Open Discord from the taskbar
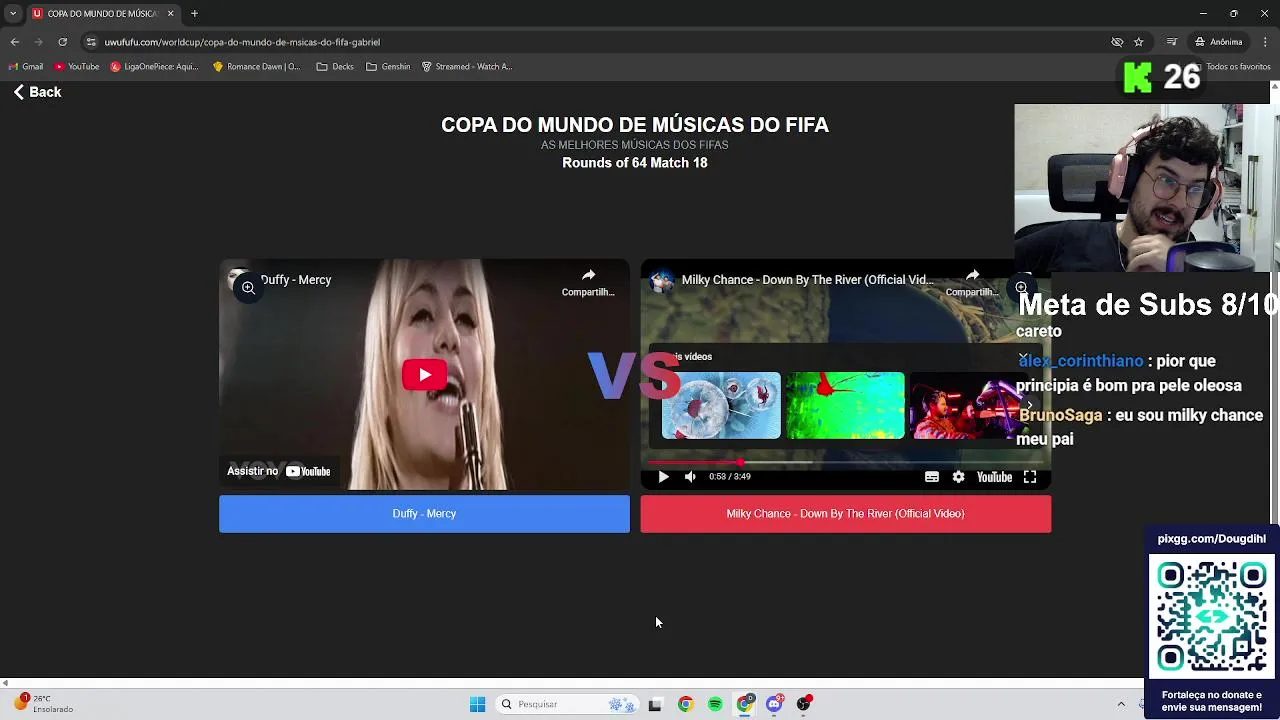This screenshot has height=720, width=1280. click(x=774, y=705)
